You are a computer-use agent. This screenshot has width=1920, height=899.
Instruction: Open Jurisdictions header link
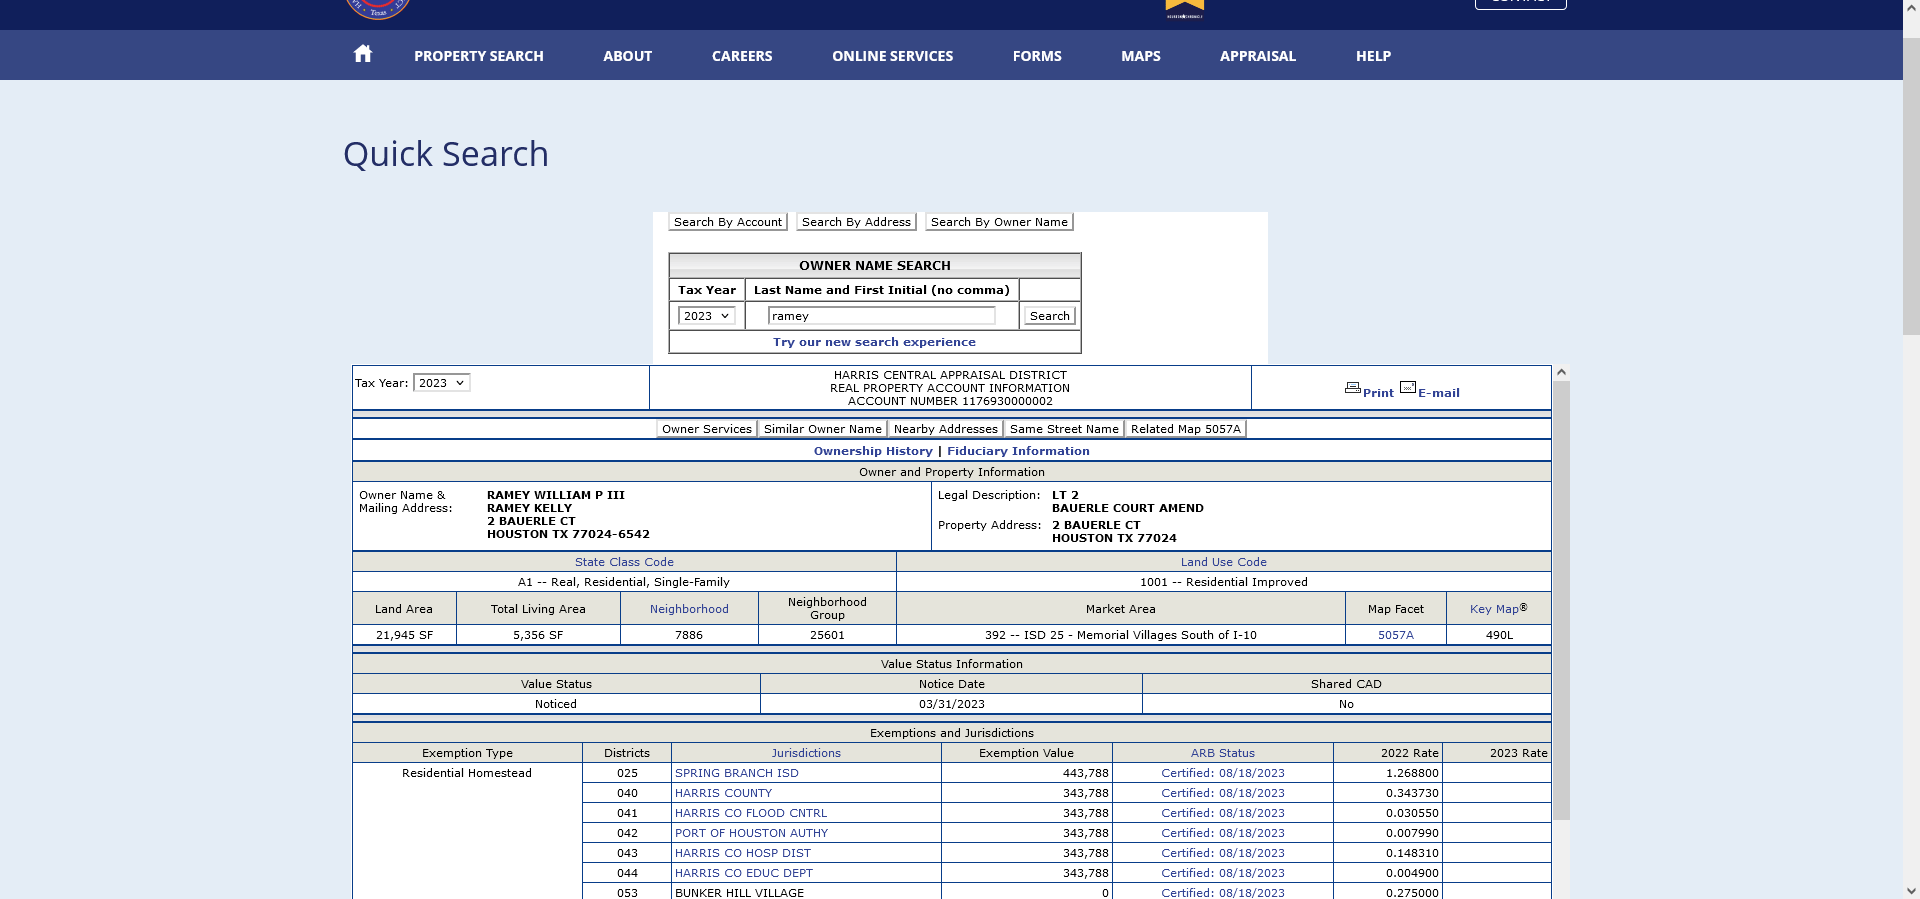(x=806, y=753)
